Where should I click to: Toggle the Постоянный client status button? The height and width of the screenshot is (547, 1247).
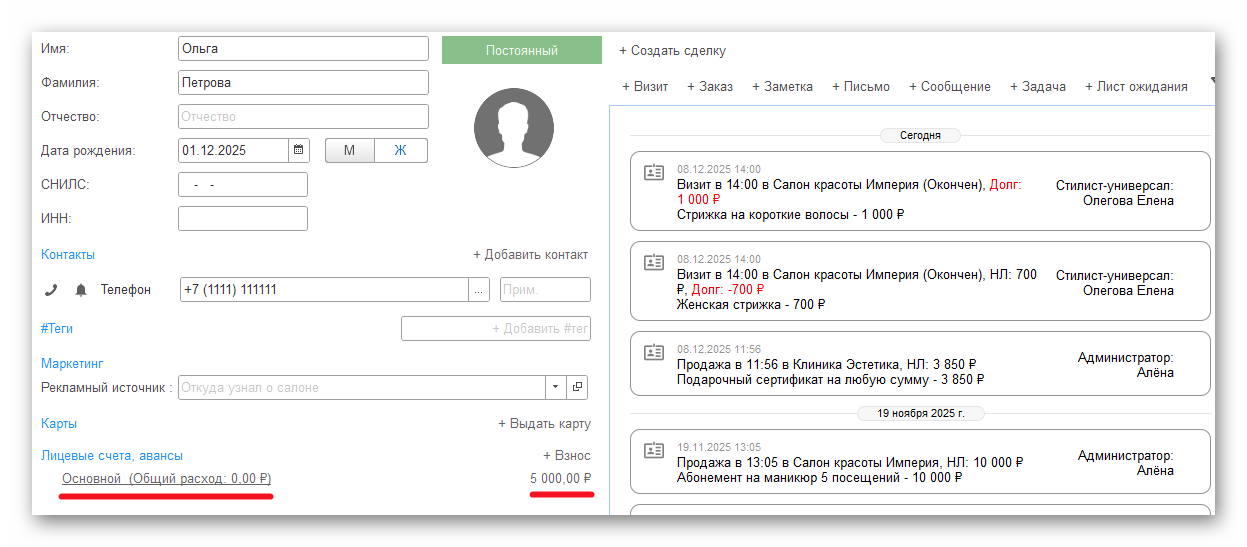click(521, 50)
